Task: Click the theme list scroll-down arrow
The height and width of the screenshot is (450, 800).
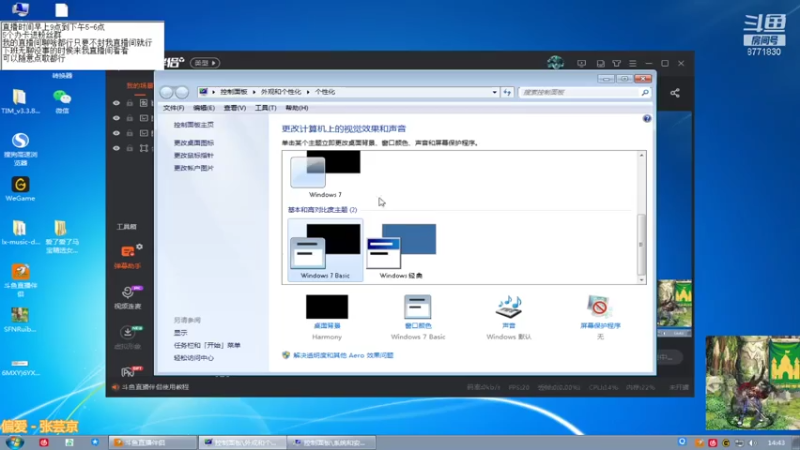Action: click(x=641, y=280)
